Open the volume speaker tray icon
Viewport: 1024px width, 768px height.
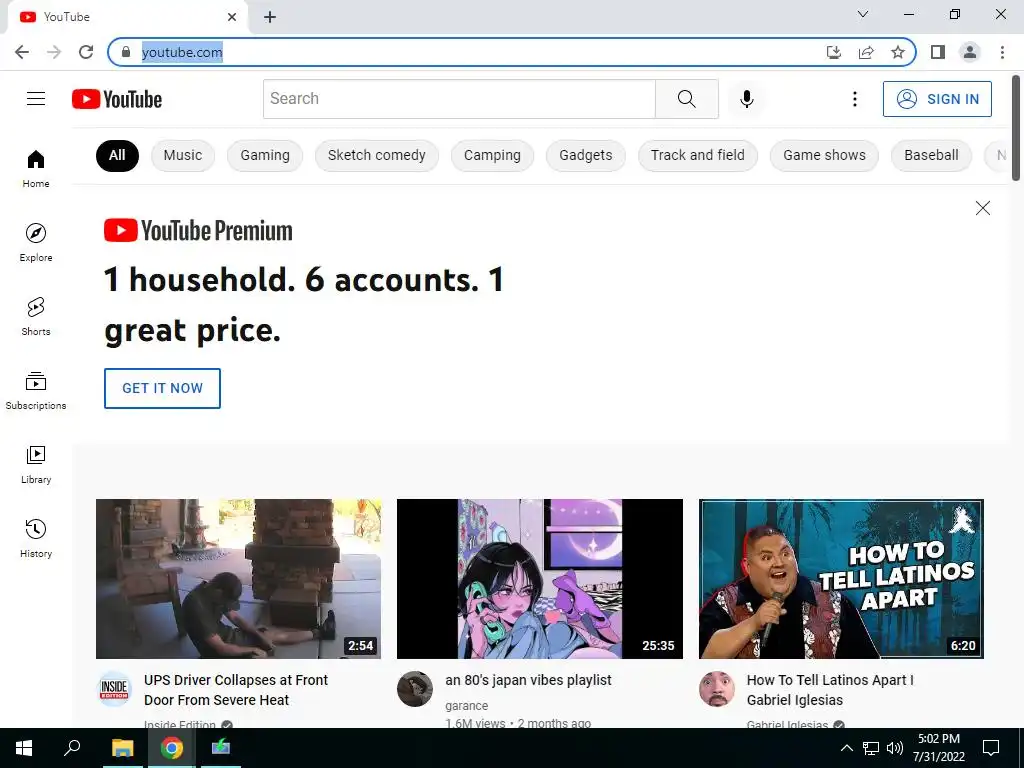tap(895, 748)
